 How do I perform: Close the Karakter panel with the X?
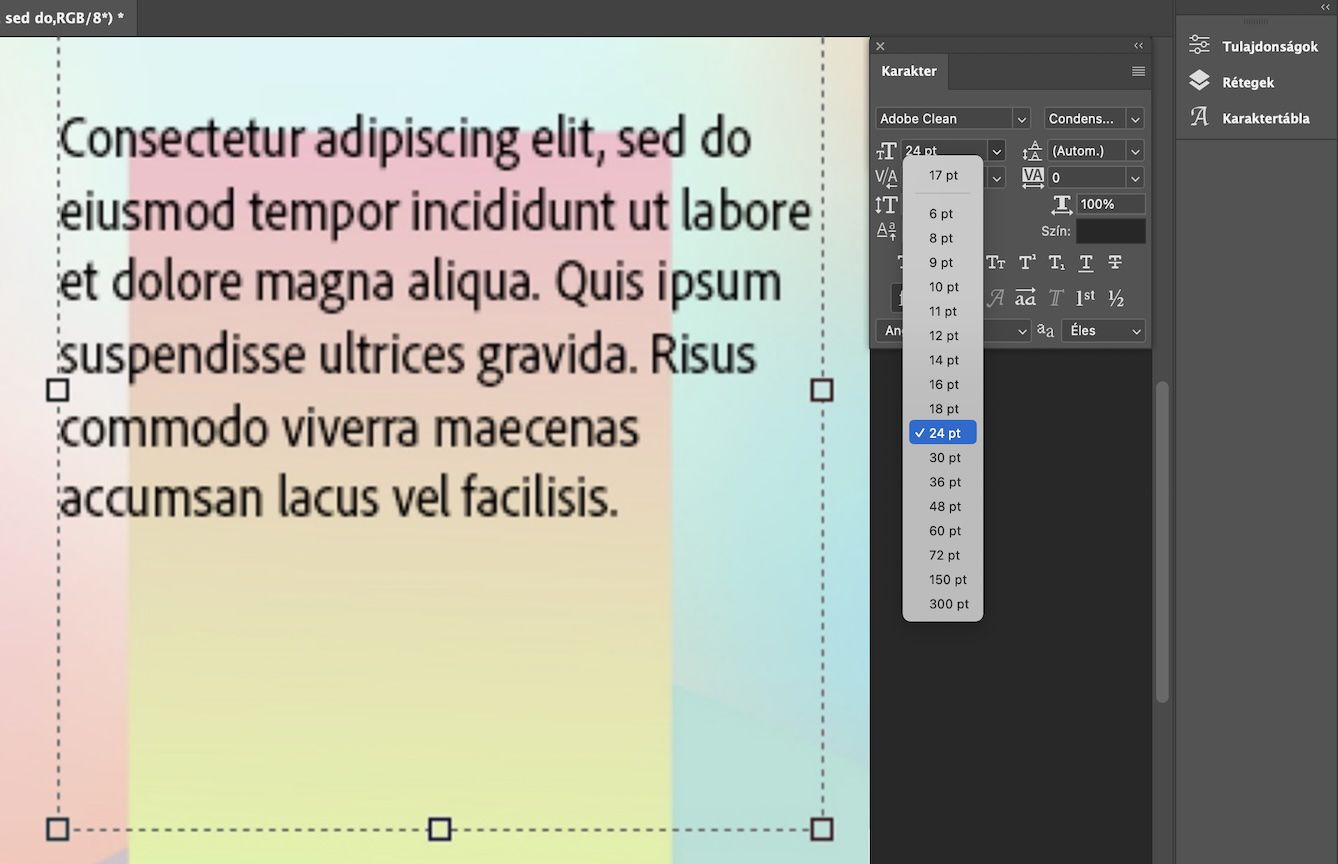pyautogui.click(x=880, y=46)
